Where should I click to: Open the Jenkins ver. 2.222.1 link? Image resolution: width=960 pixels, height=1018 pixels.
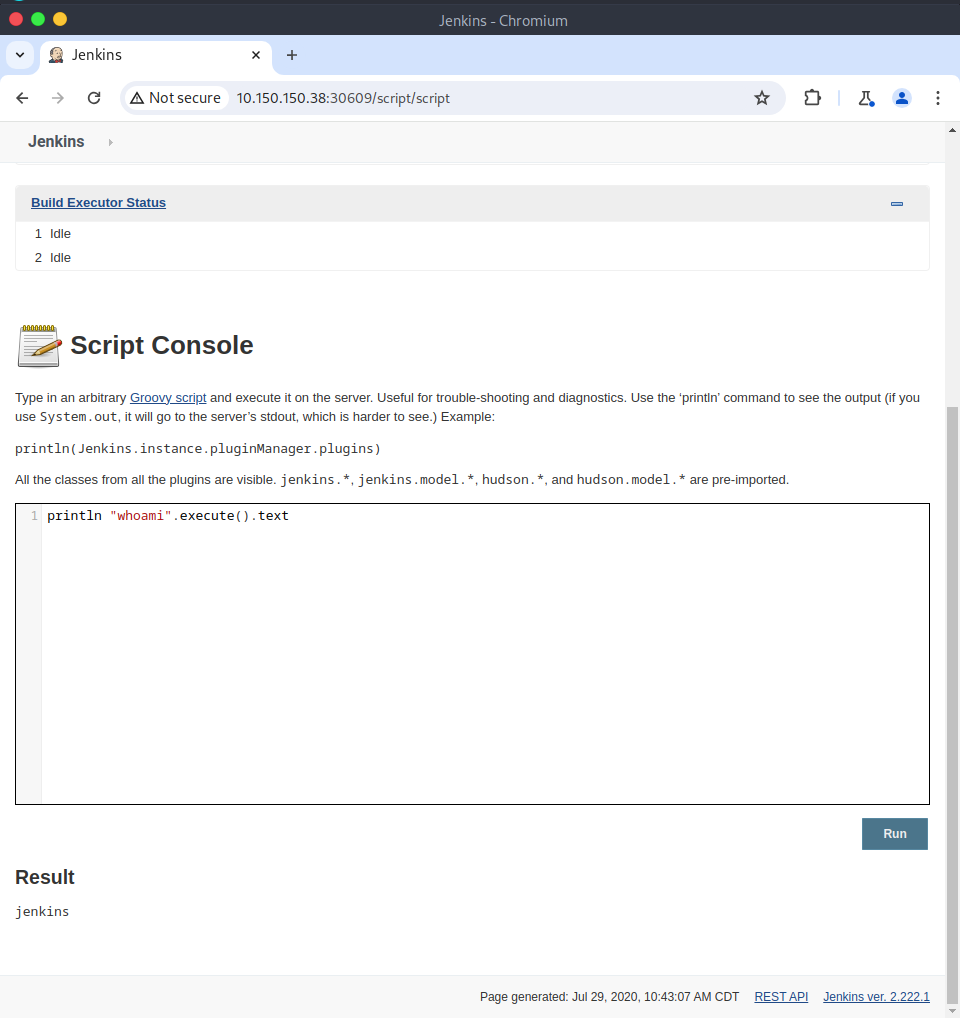(x=876, y=997)
